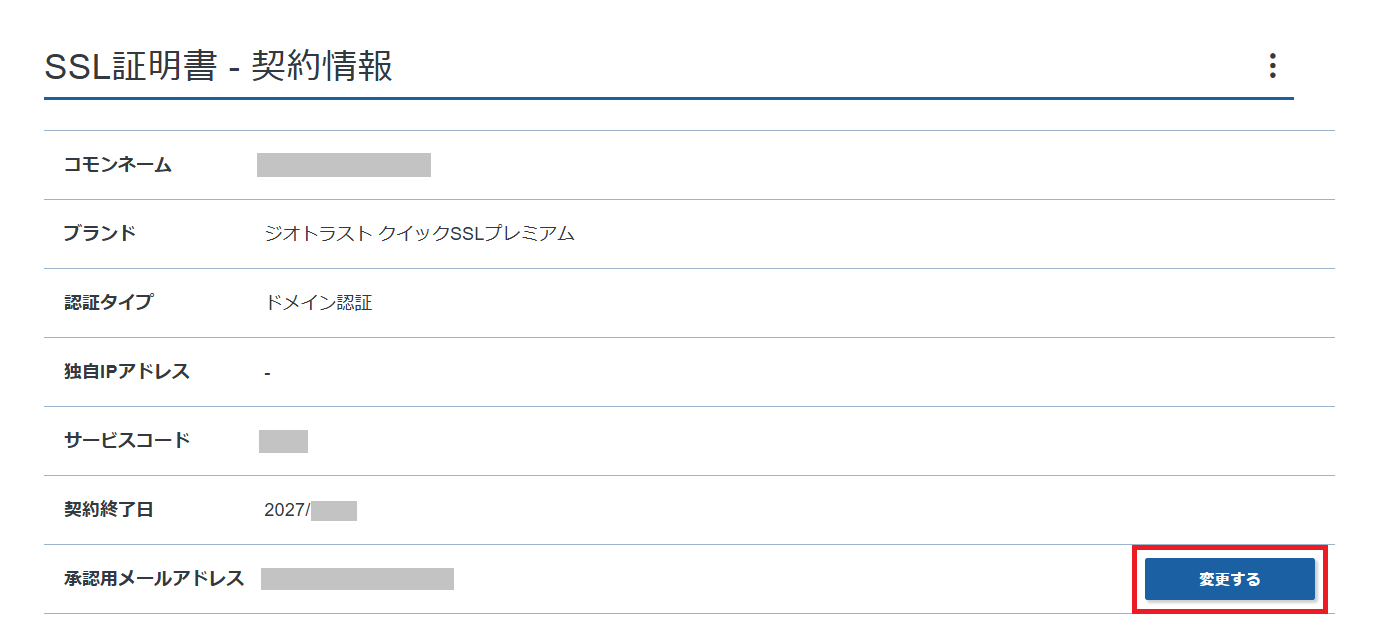Click the masked service code value
The image size is (1385, 634).
(x=283, y=441)
